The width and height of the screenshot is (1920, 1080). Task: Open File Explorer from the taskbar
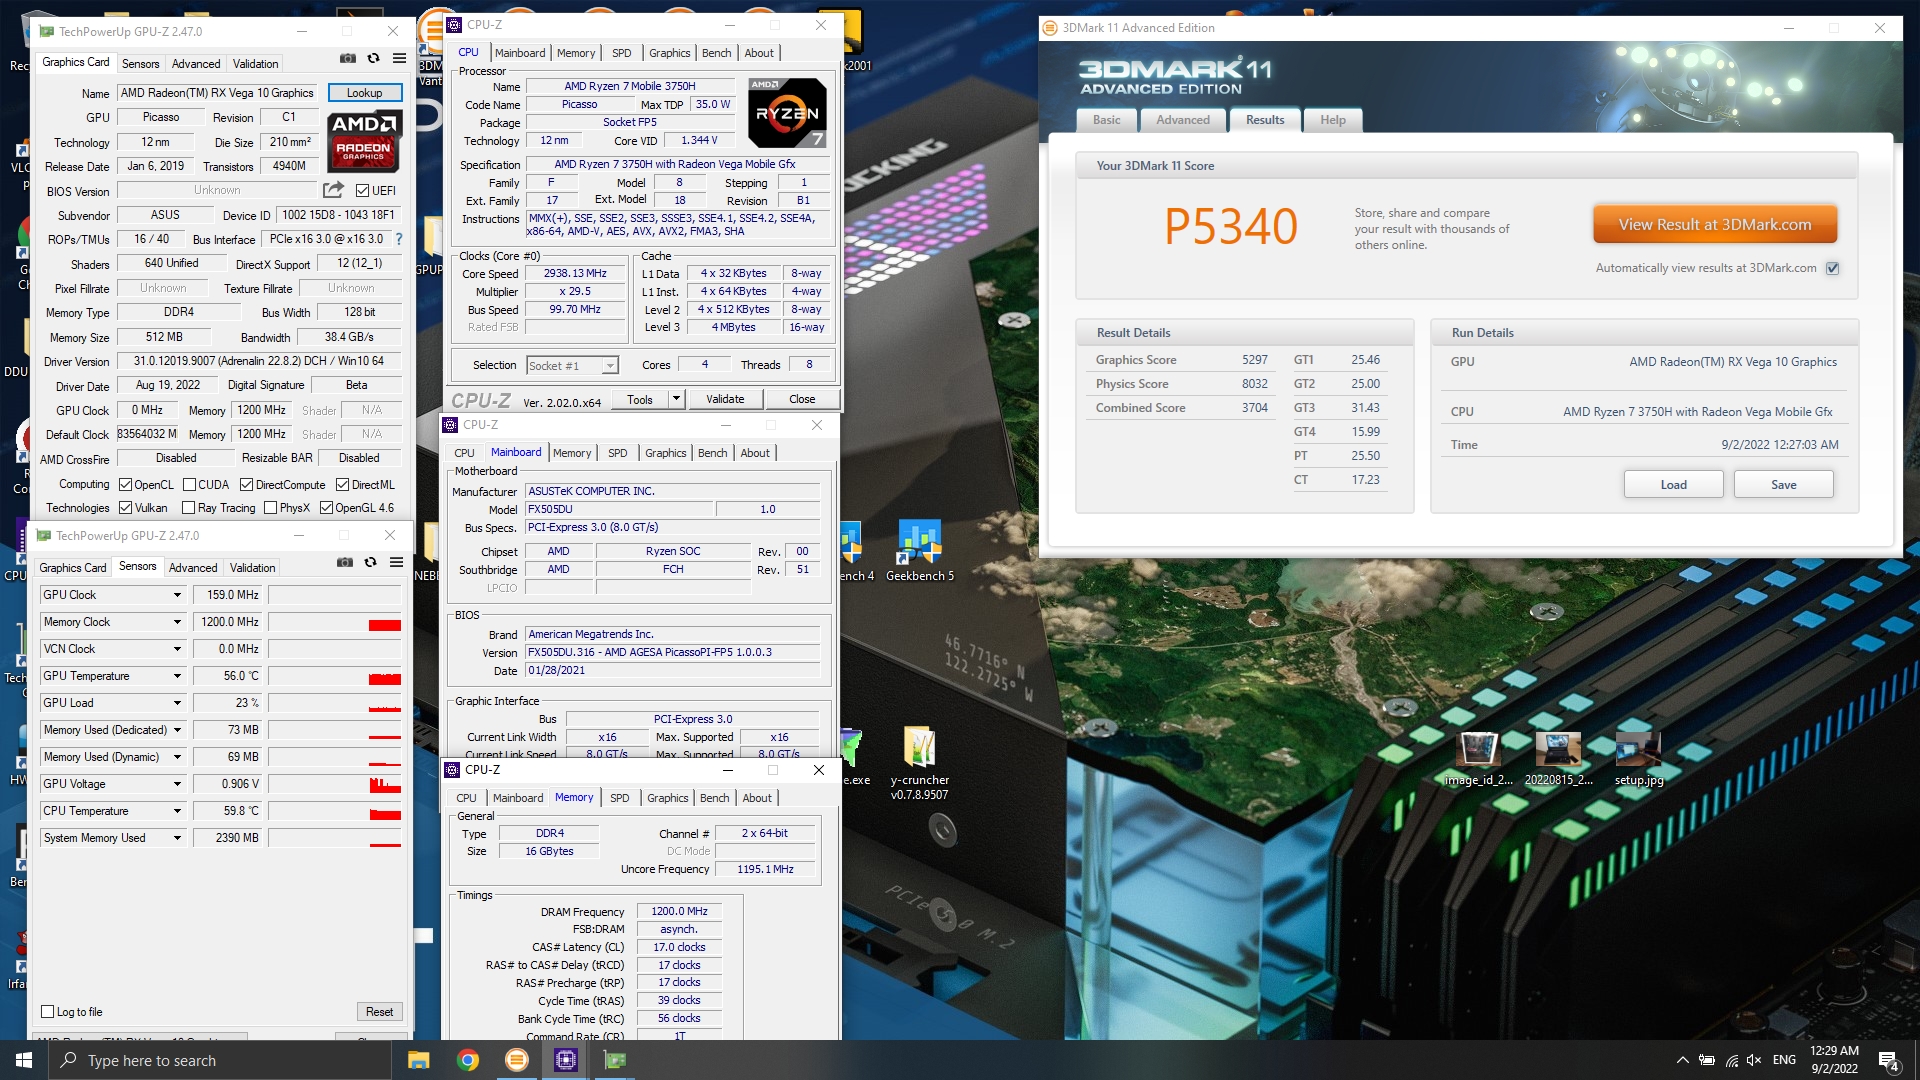coord(418,1060)
